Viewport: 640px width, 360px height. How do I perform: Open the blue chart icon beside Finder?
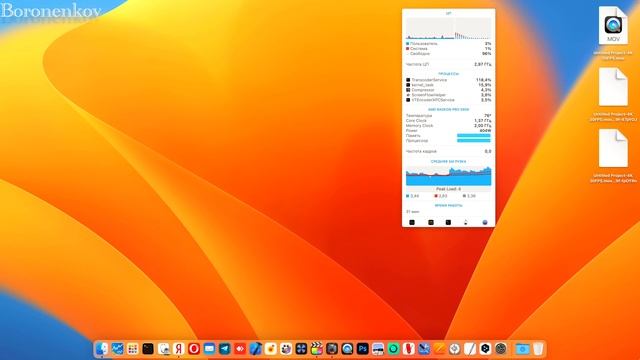click(x=117, y=349)
